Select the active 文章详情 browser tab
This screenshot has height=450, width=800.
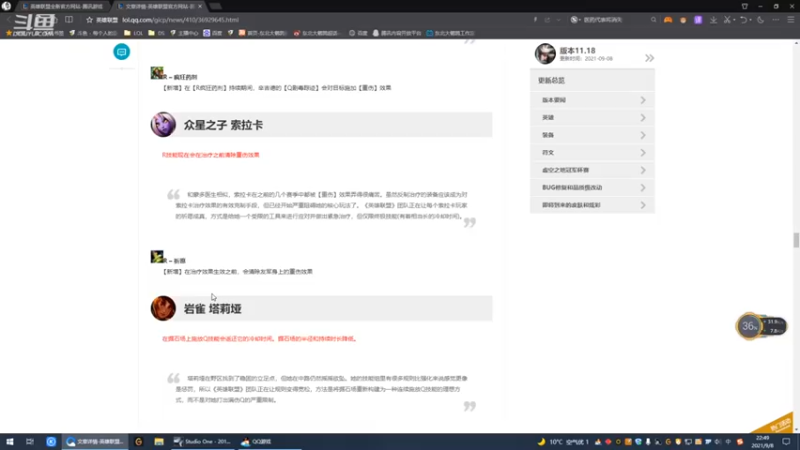[158, 6]
